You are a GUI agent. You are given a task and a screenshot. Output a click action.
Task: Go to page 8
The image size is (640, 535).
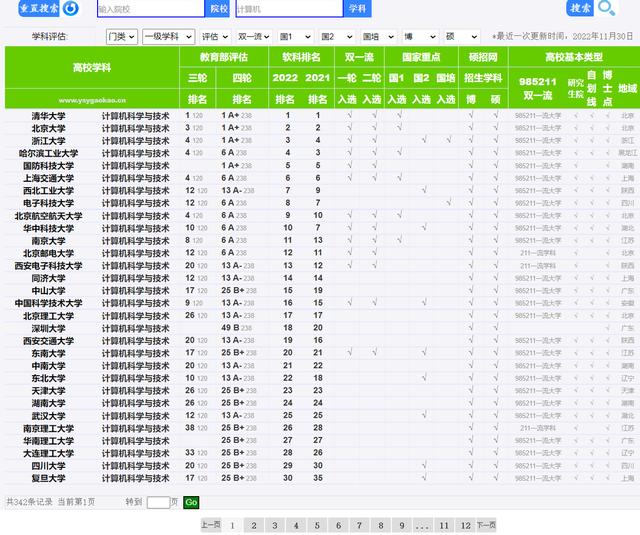380,525
